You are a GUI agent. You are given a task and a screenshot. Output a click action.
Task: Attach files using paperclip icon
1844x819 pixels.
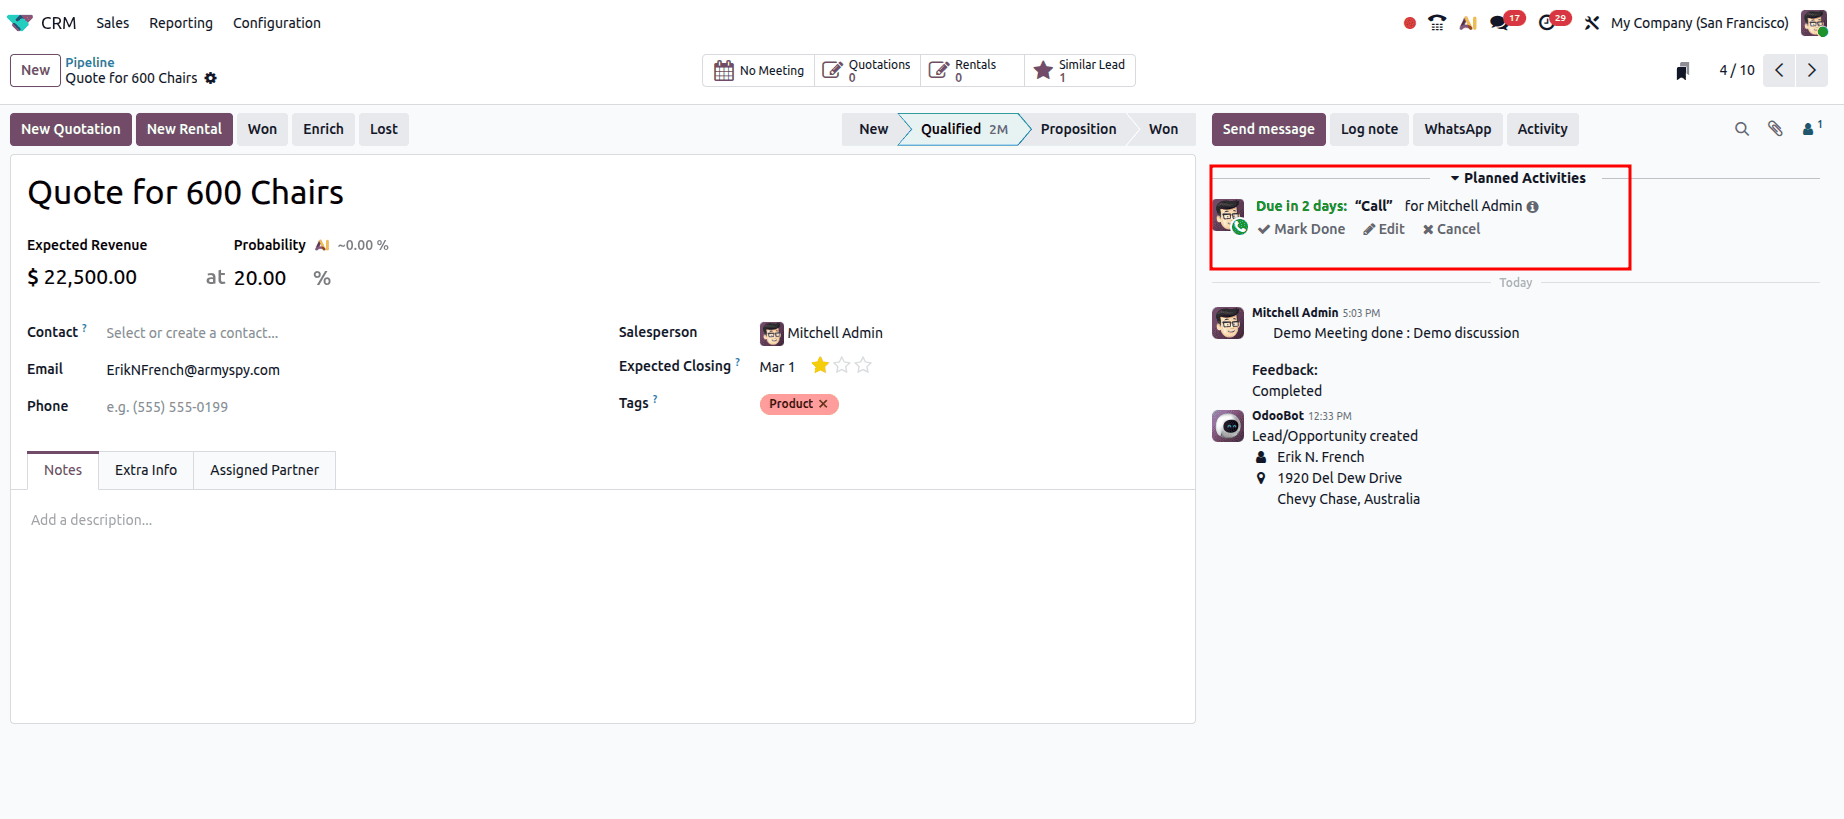(1775, 129)
